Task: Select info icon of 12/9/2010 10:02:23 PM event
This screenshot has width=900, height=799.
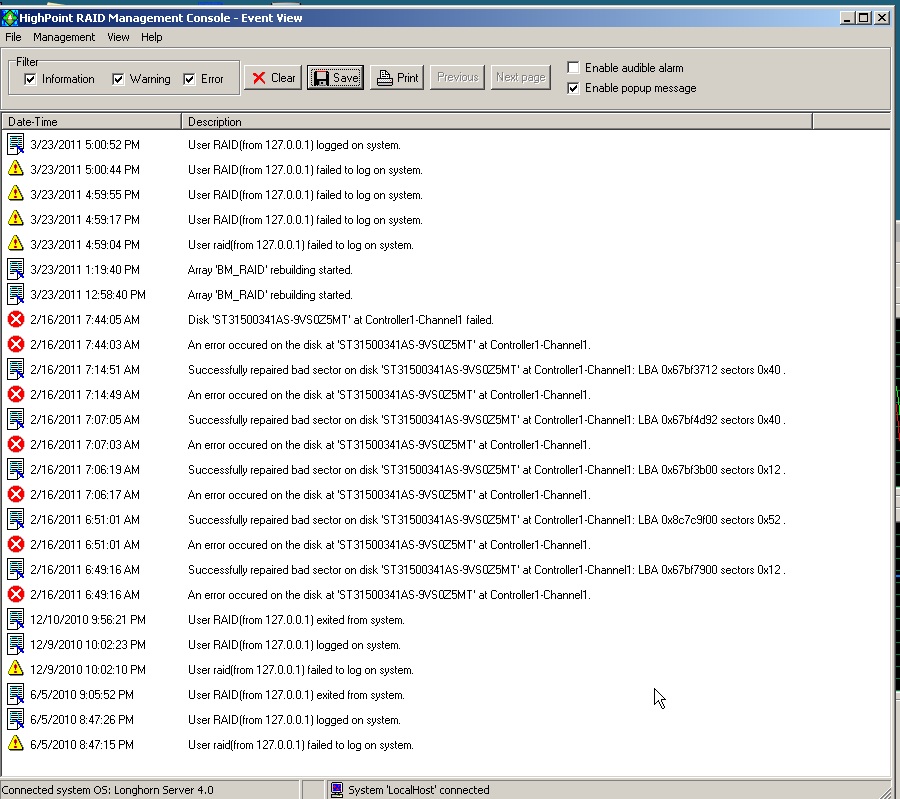Action: [x=15, y=644]
